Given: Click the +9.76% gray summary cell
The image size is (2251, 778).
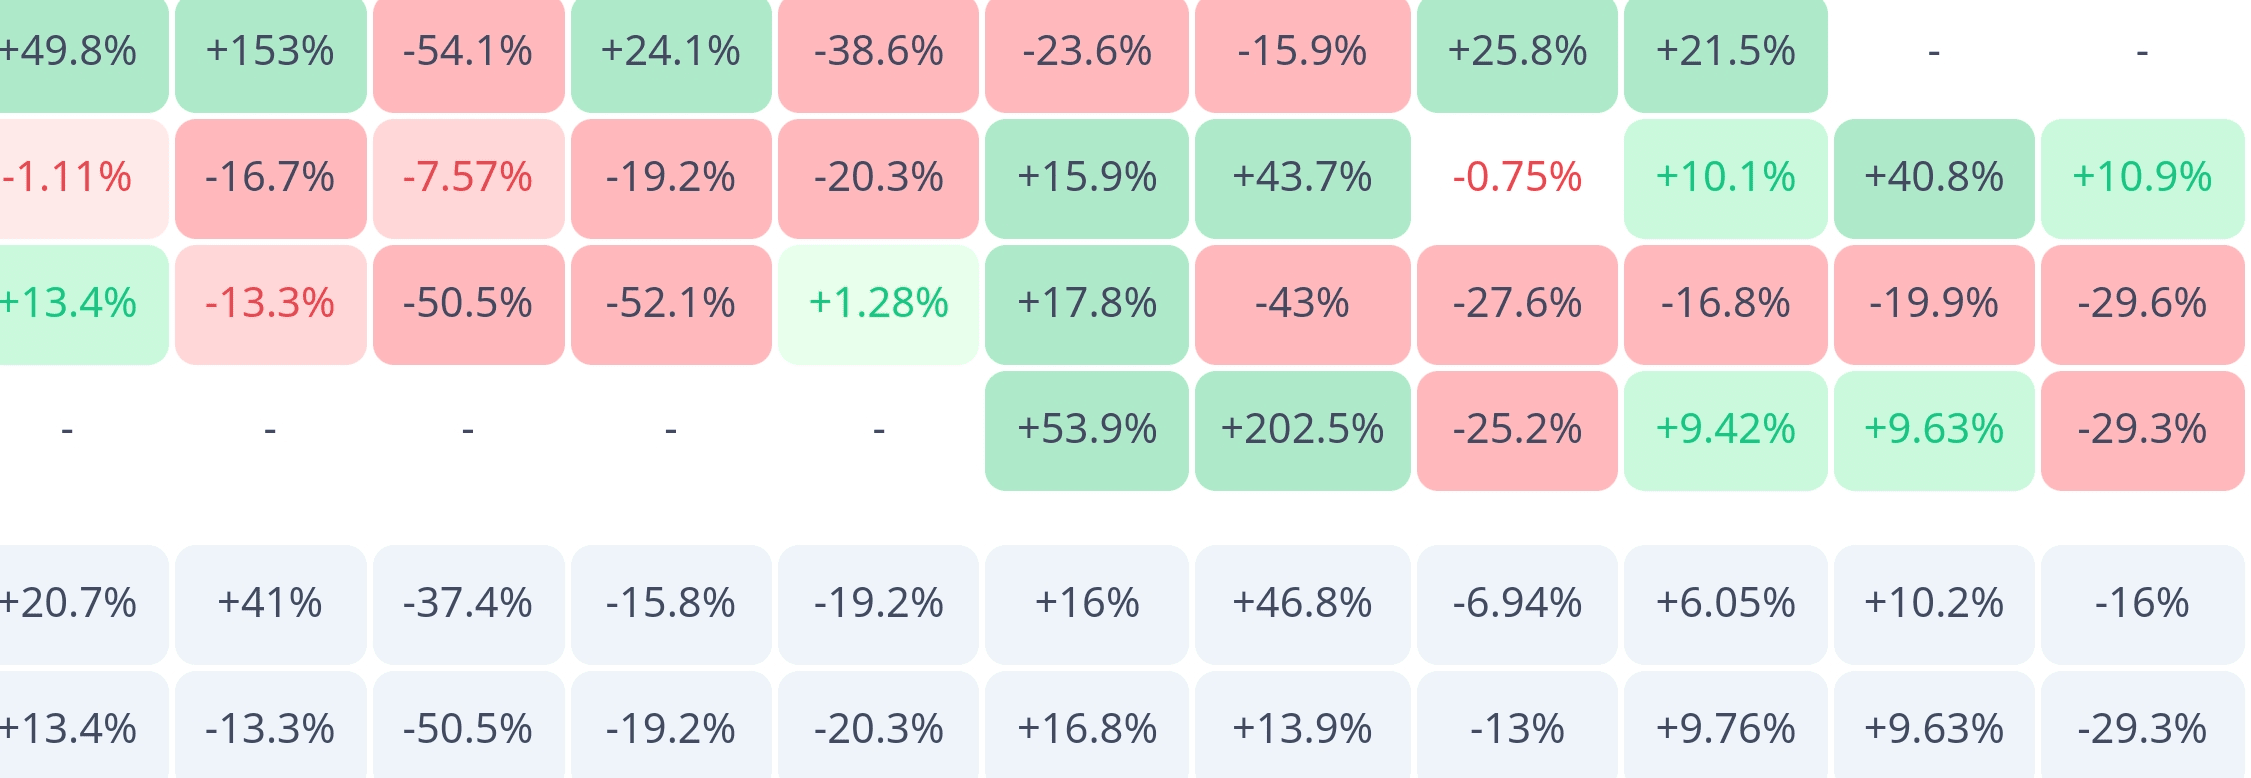Looking at the screenshot, I should 1726,728.
